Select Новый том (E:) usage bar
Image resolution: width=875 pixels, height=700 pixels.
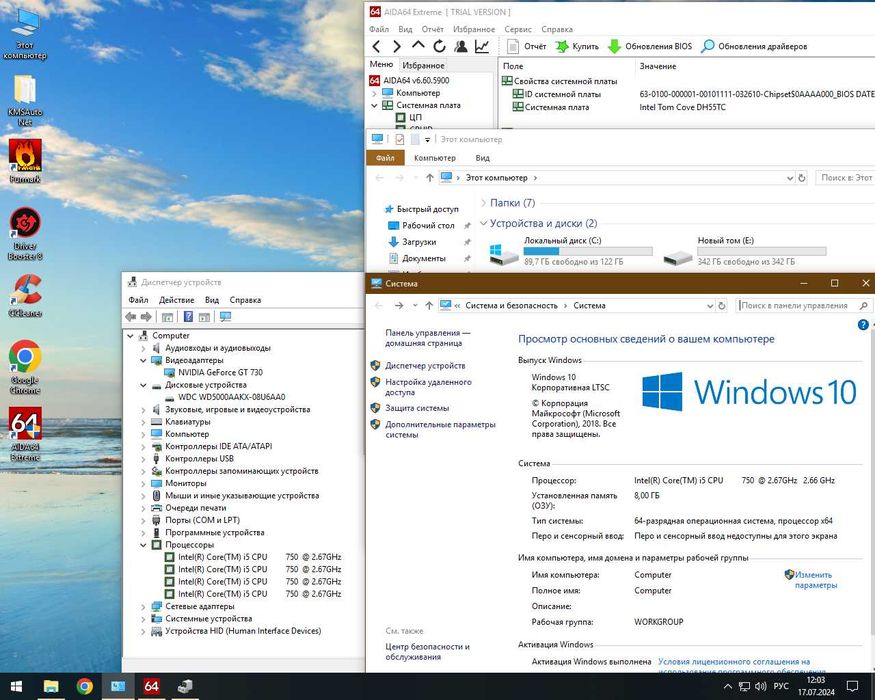[761, 252]
